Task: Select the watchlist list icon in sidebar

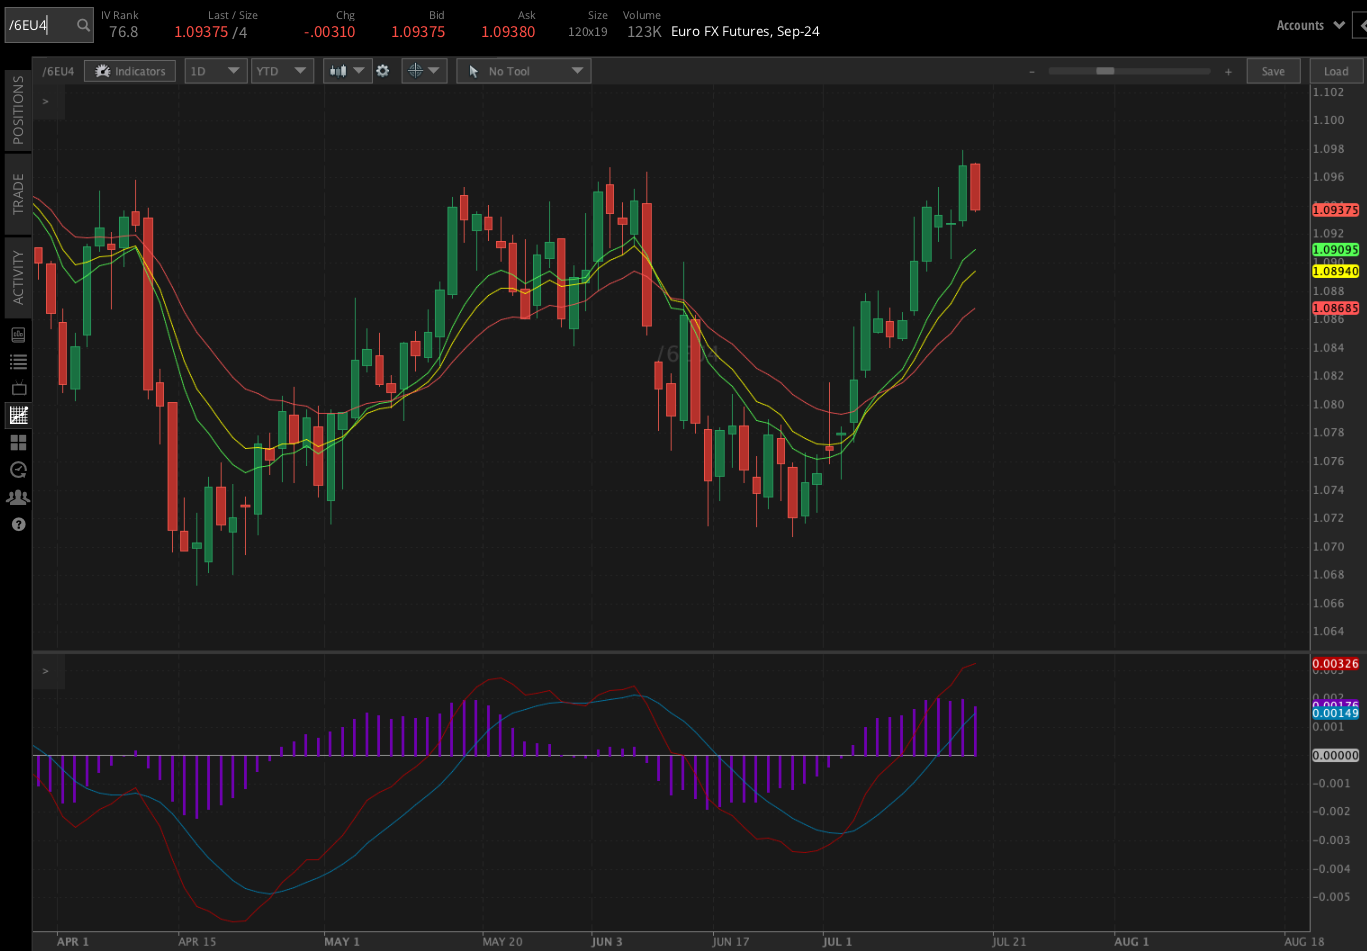Action: tap(18, 362)
